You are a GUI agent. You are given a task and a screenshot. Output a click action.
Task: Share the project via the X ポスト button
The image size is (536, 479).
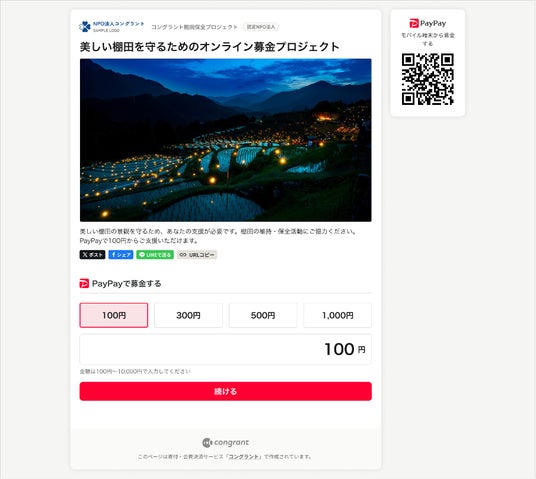point(92,255)
